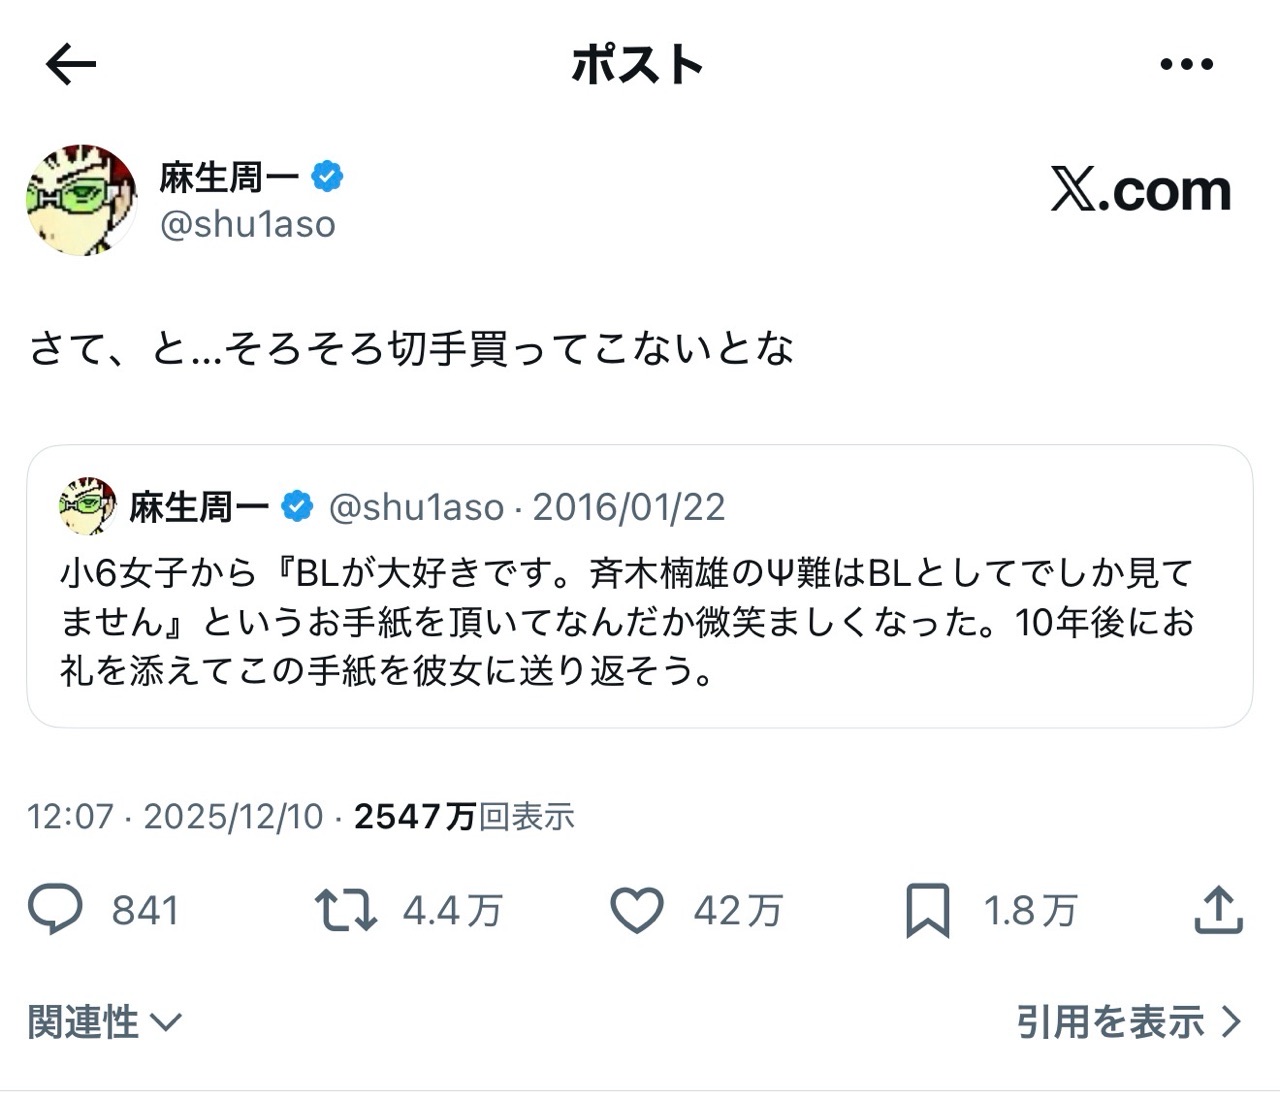Tap the back arrow icon
Image resolution: width=1280 pixels, height=1100 pixels.
click(x=71, y=65)
